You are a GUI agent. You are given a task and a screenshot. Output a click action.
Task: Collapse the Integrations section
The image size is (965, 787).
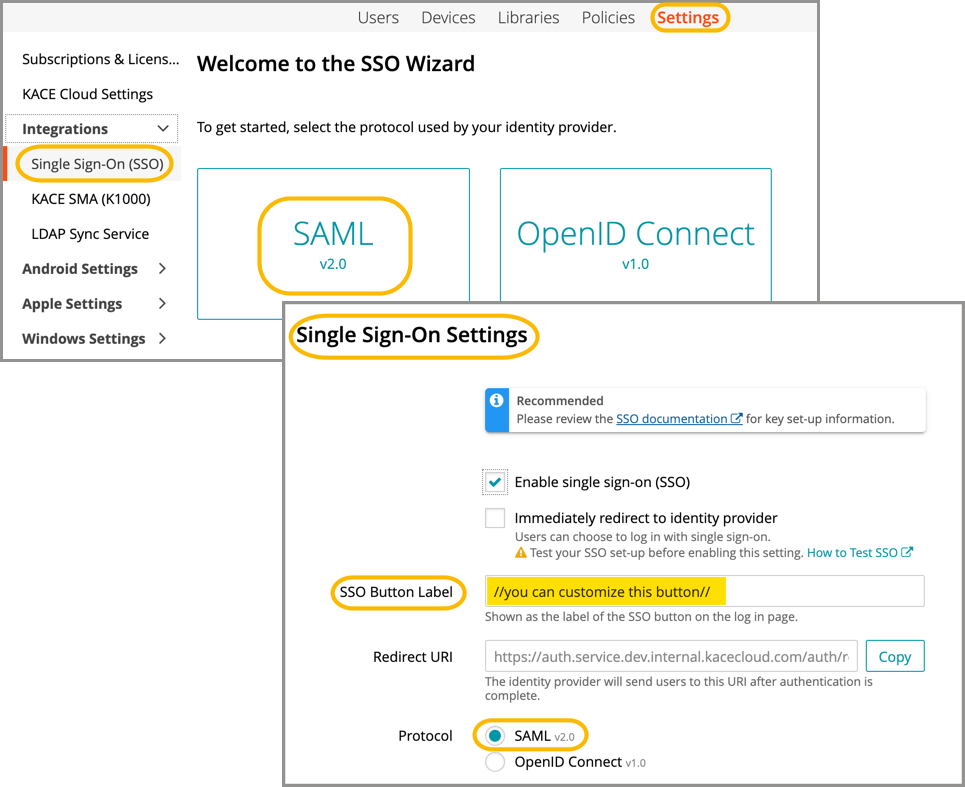(163, 129)
